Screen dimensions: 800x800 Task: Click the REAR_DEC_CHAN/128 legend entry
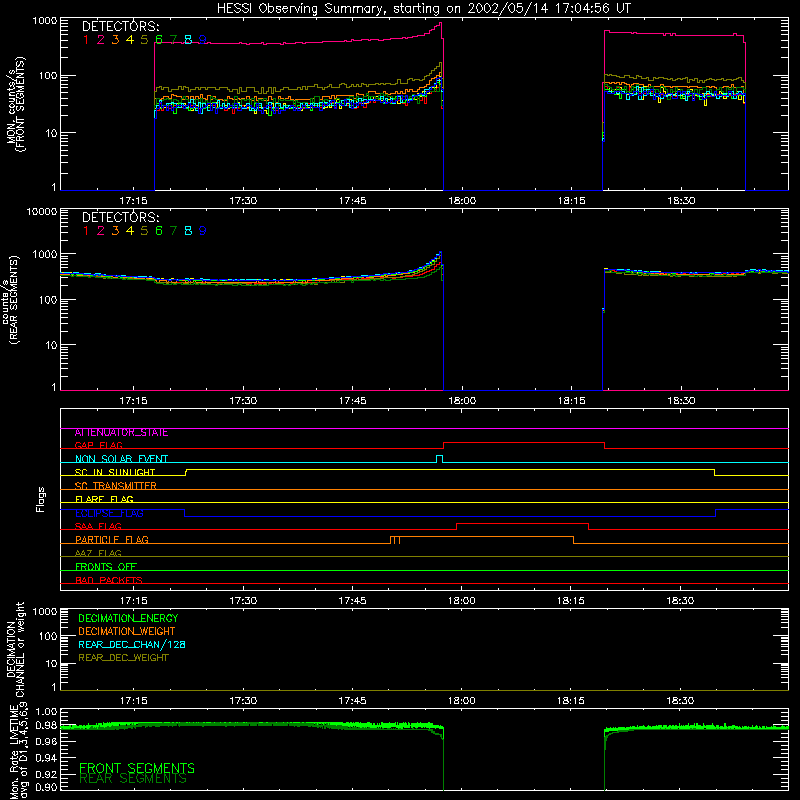point(132,645)
